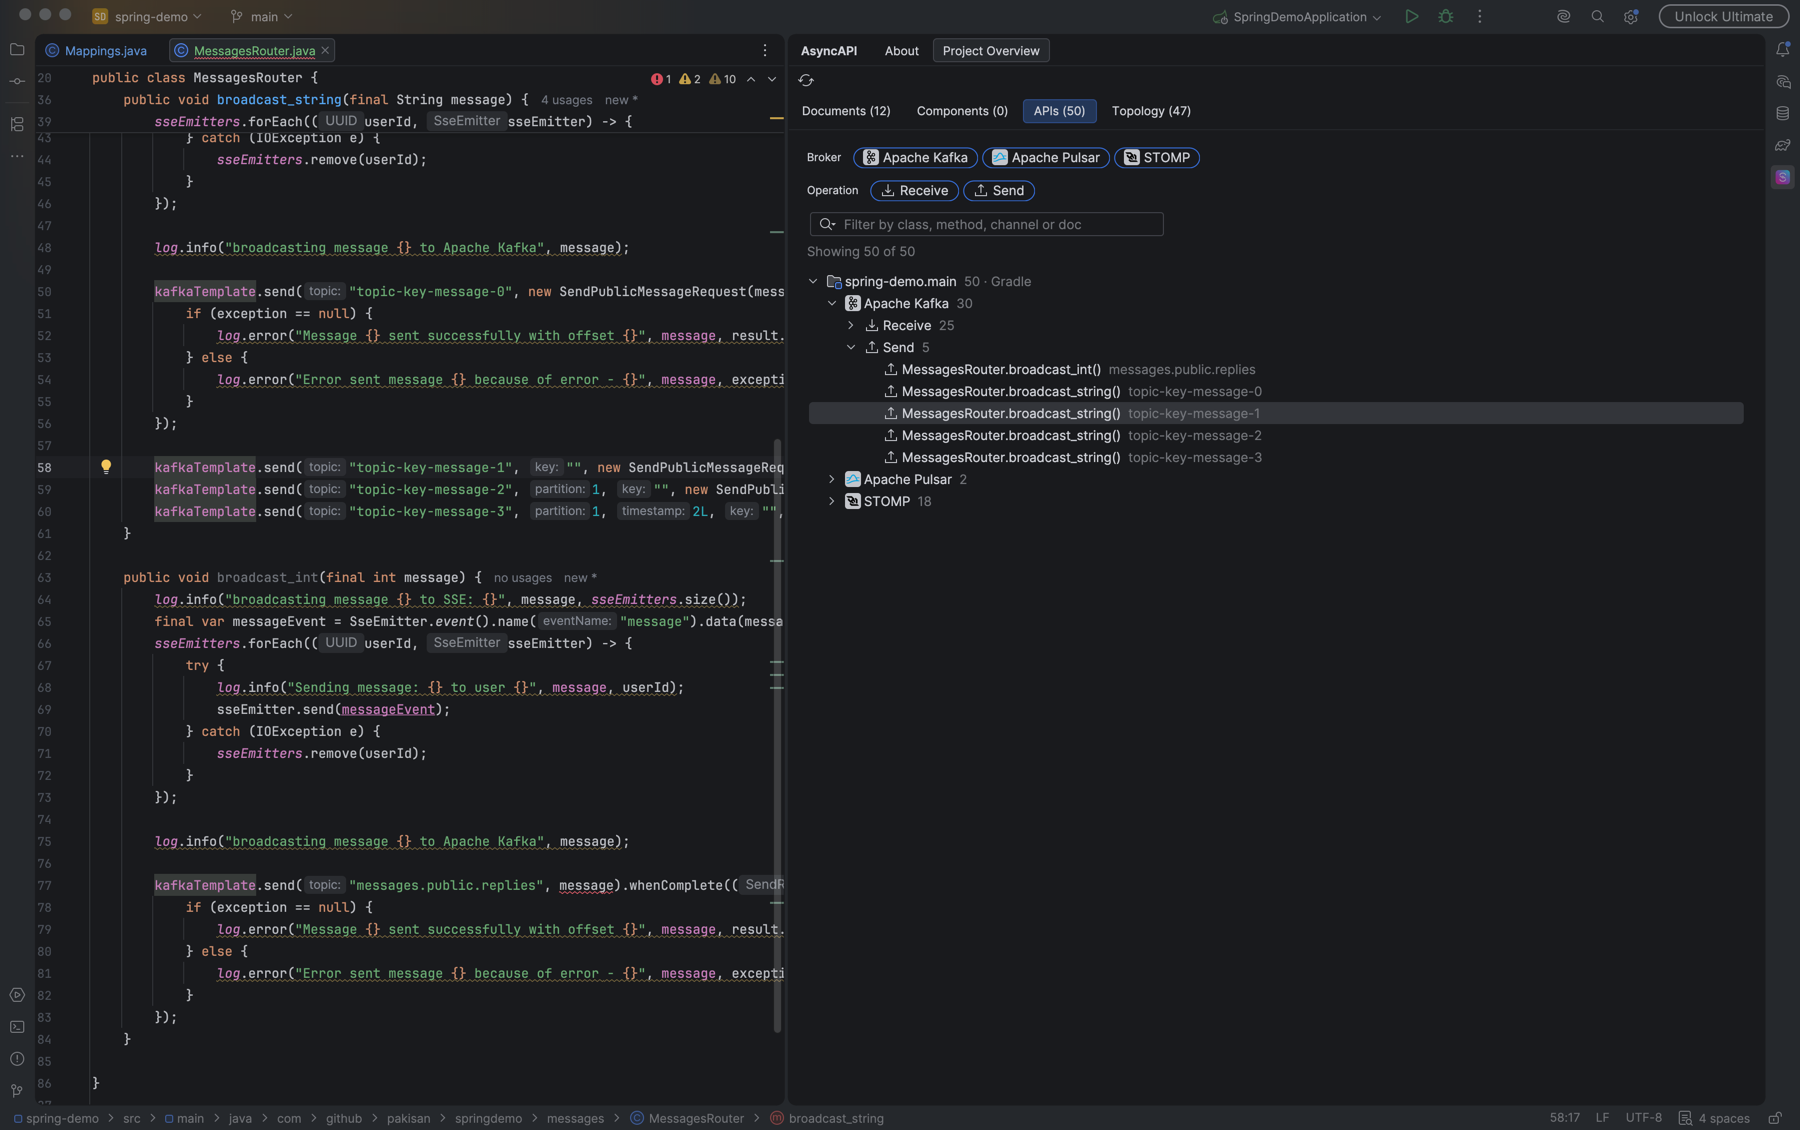Switch to the Mappings.java tab

[96, 50]
